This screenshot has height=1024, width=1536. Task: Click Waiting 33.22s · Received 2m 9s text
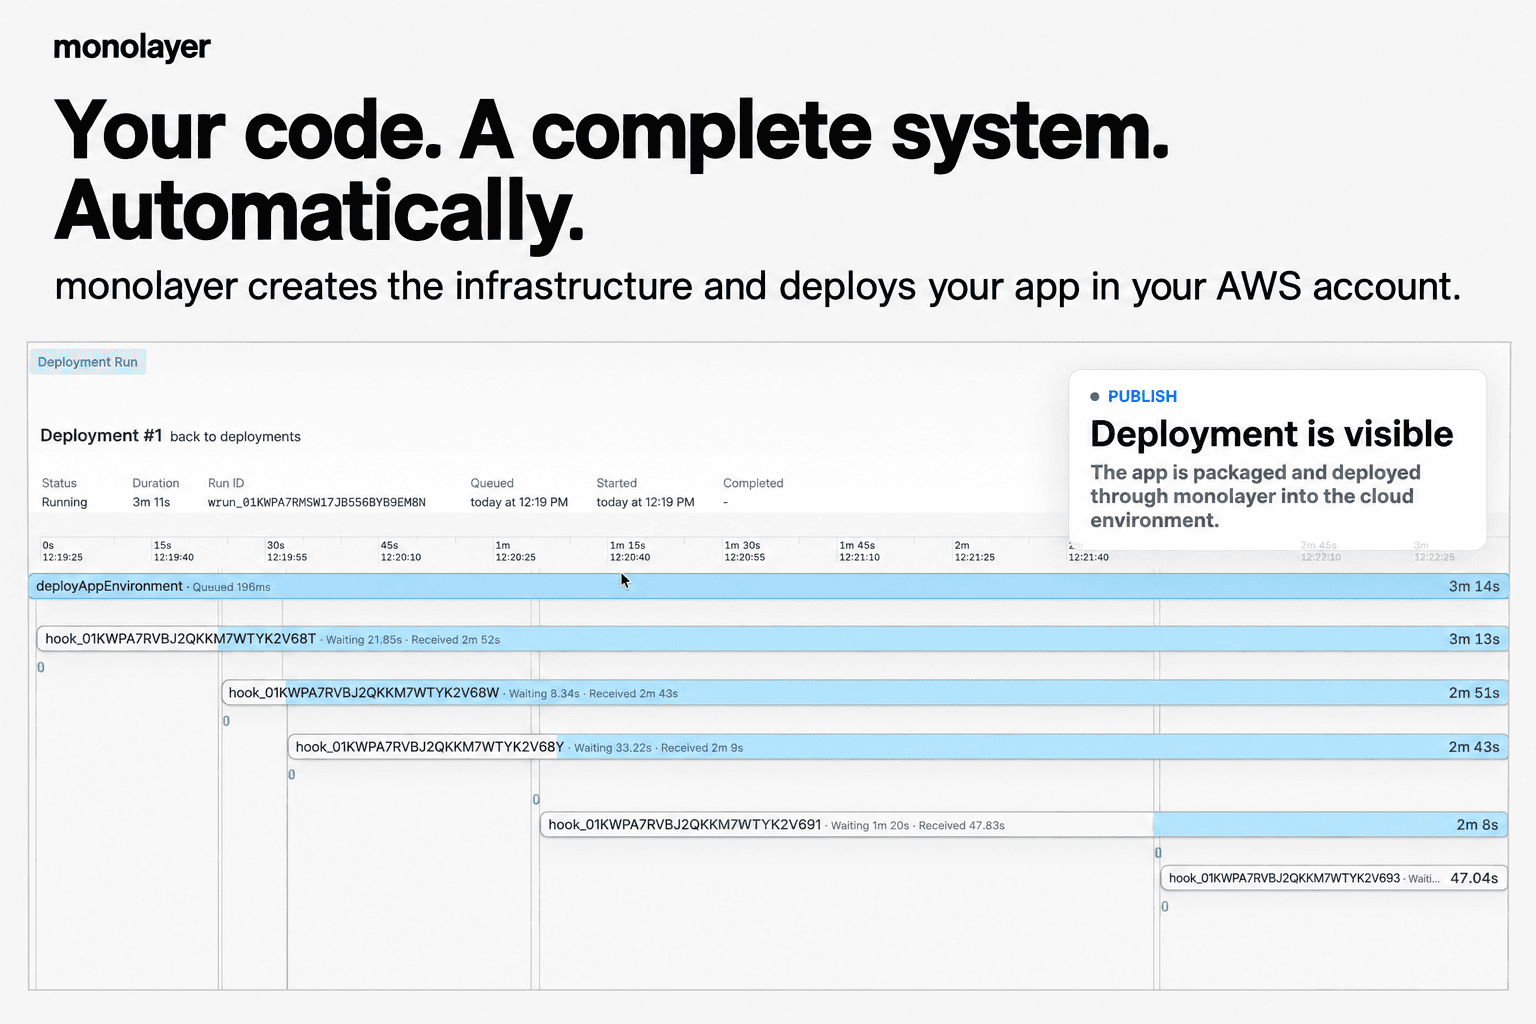coord(658,748)
